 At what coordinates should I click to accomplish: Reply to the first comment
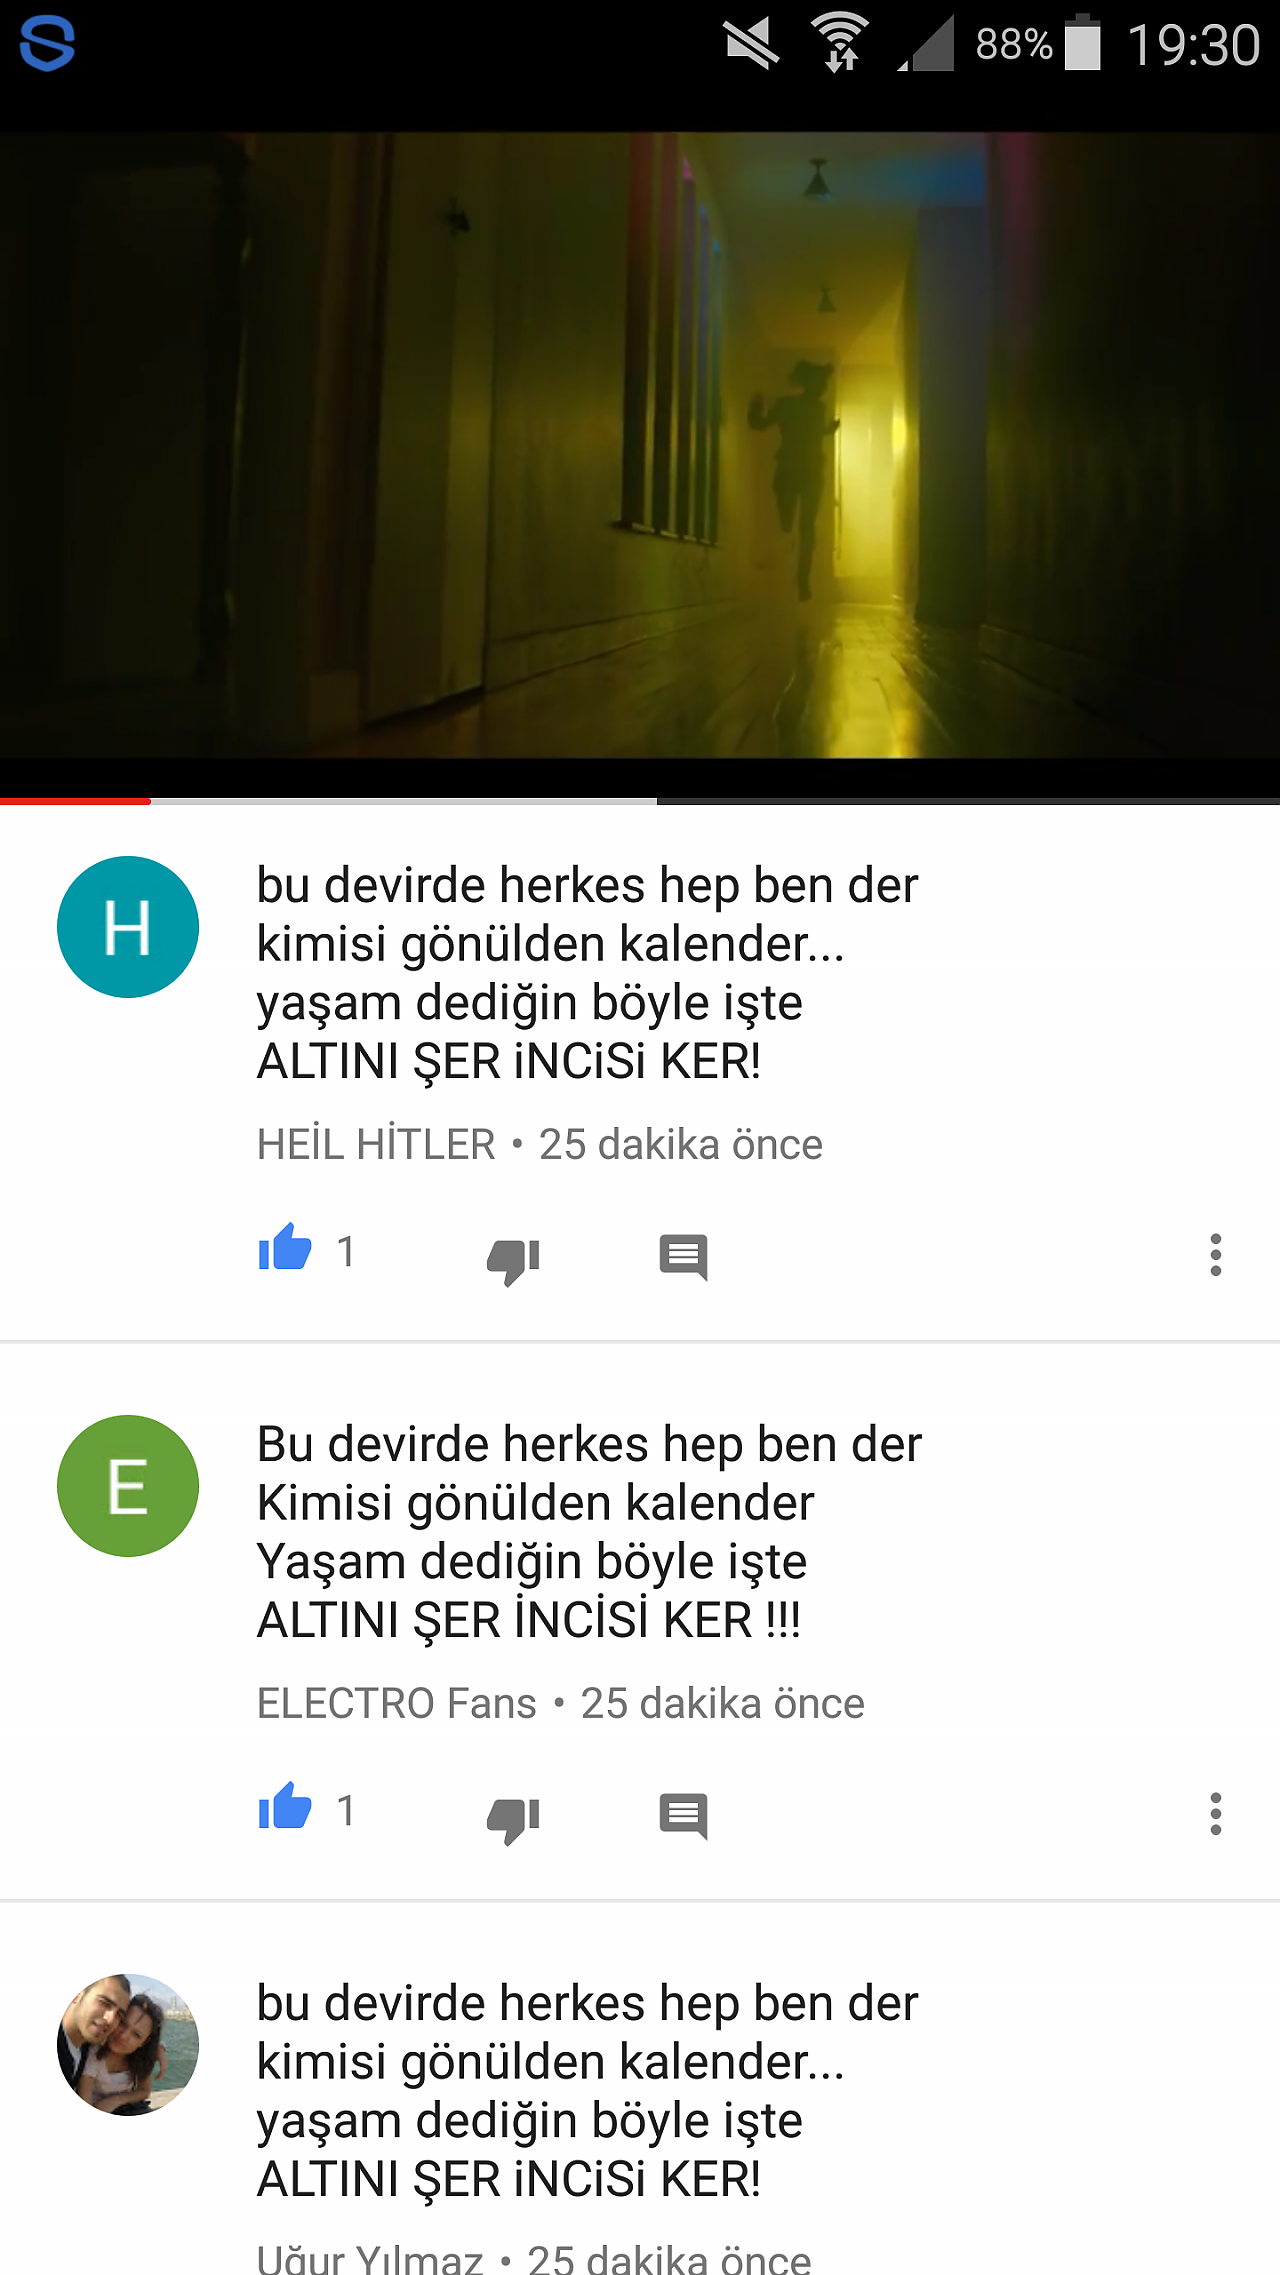tap(684, 1257)
